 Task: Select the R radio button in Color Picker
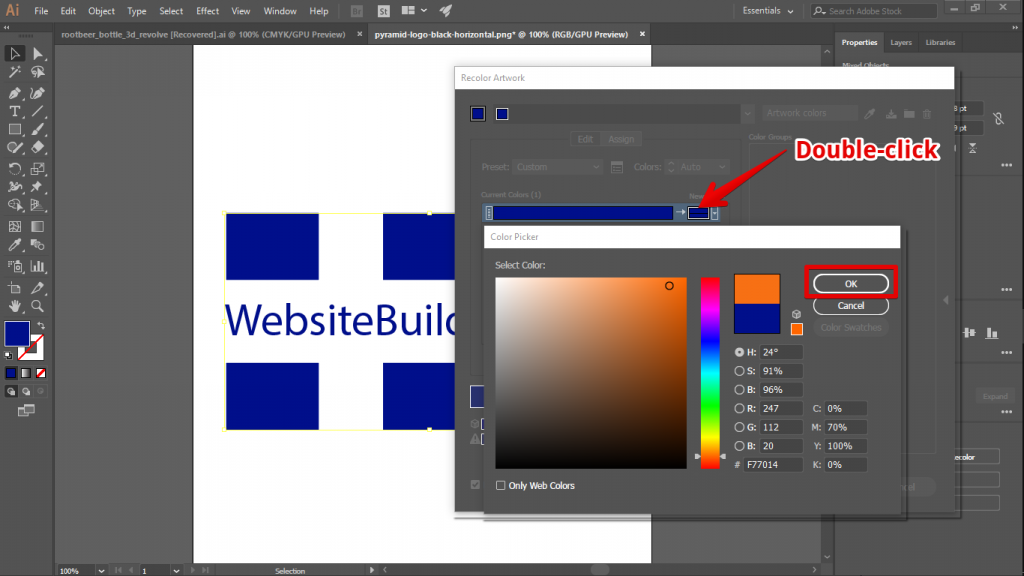pyautogui.click(x=739, y=408)
